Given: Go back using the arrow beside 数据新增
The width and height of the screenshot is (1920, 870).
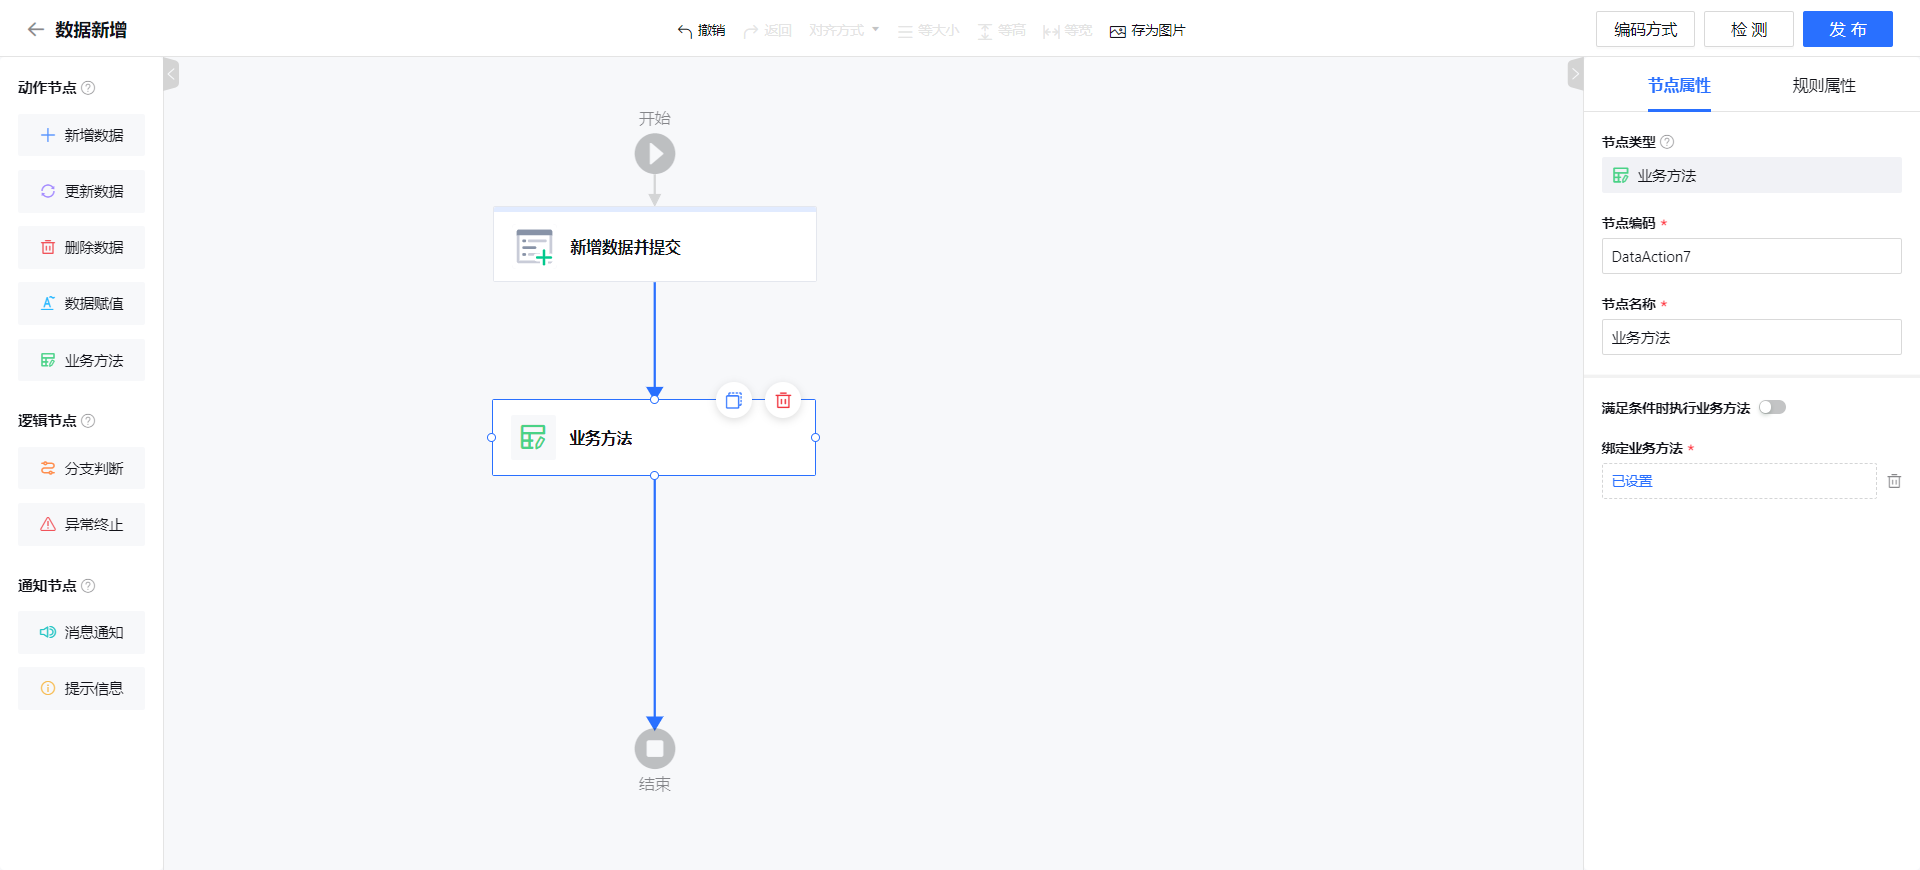Looking at the screenshot, I should (x=35, y=30).
